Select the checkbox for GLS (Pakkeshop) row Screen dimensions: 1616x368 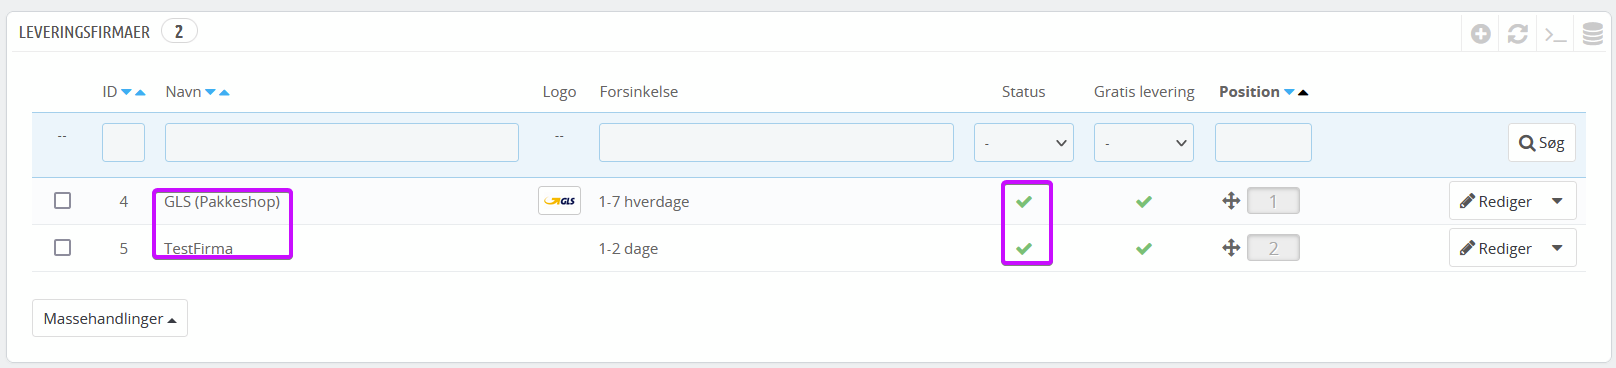pyautogui.click(x=62, y=201)
